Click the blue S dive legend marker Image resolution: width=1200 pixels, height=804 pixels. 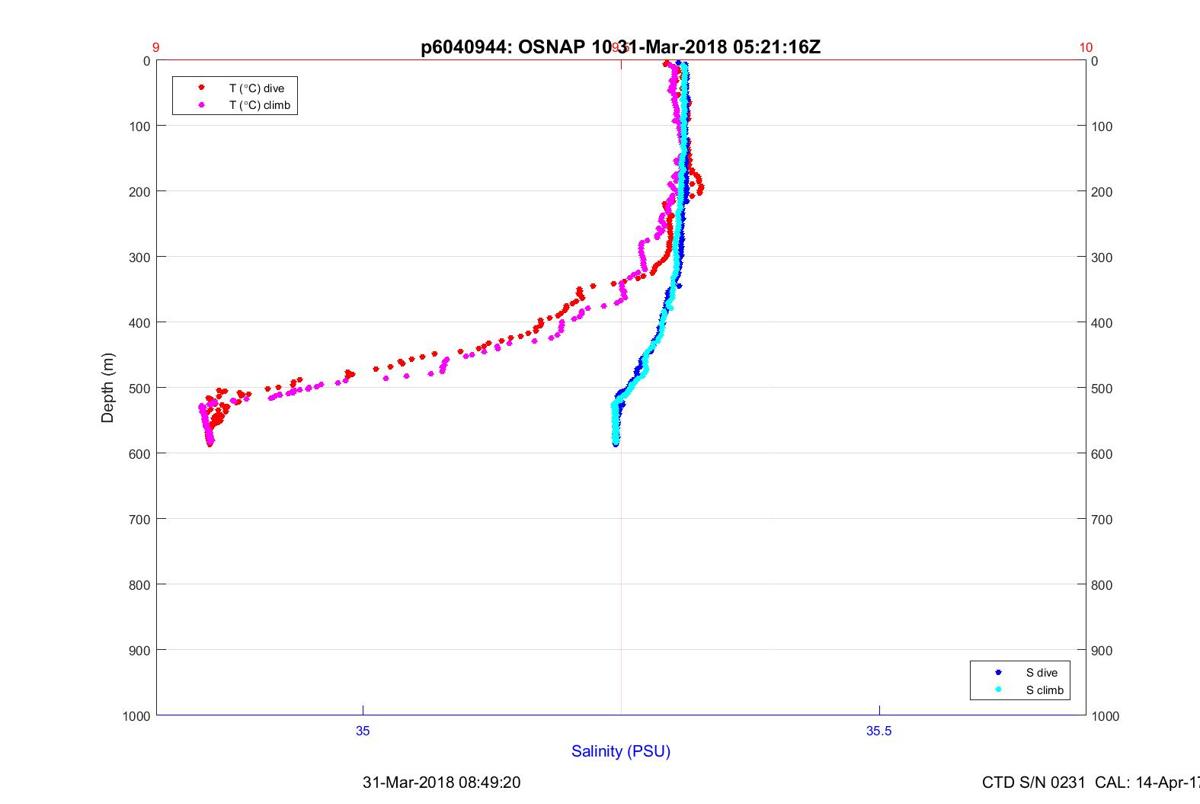coord(998,673)
